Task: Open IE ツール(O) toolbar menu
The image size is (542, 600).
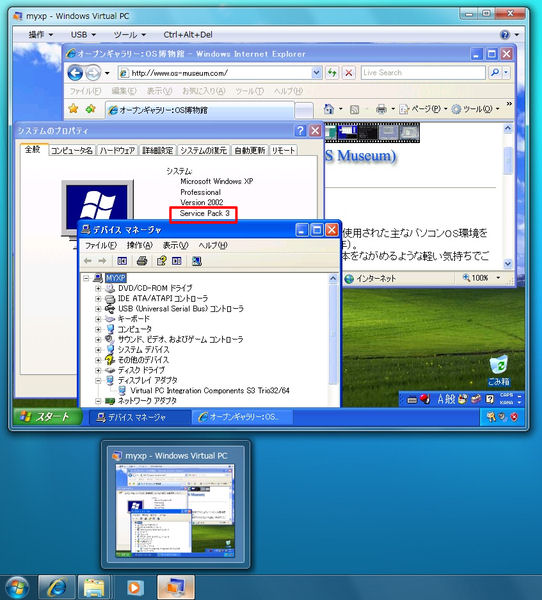Action: pyautogui.click(x=475, y=109)
